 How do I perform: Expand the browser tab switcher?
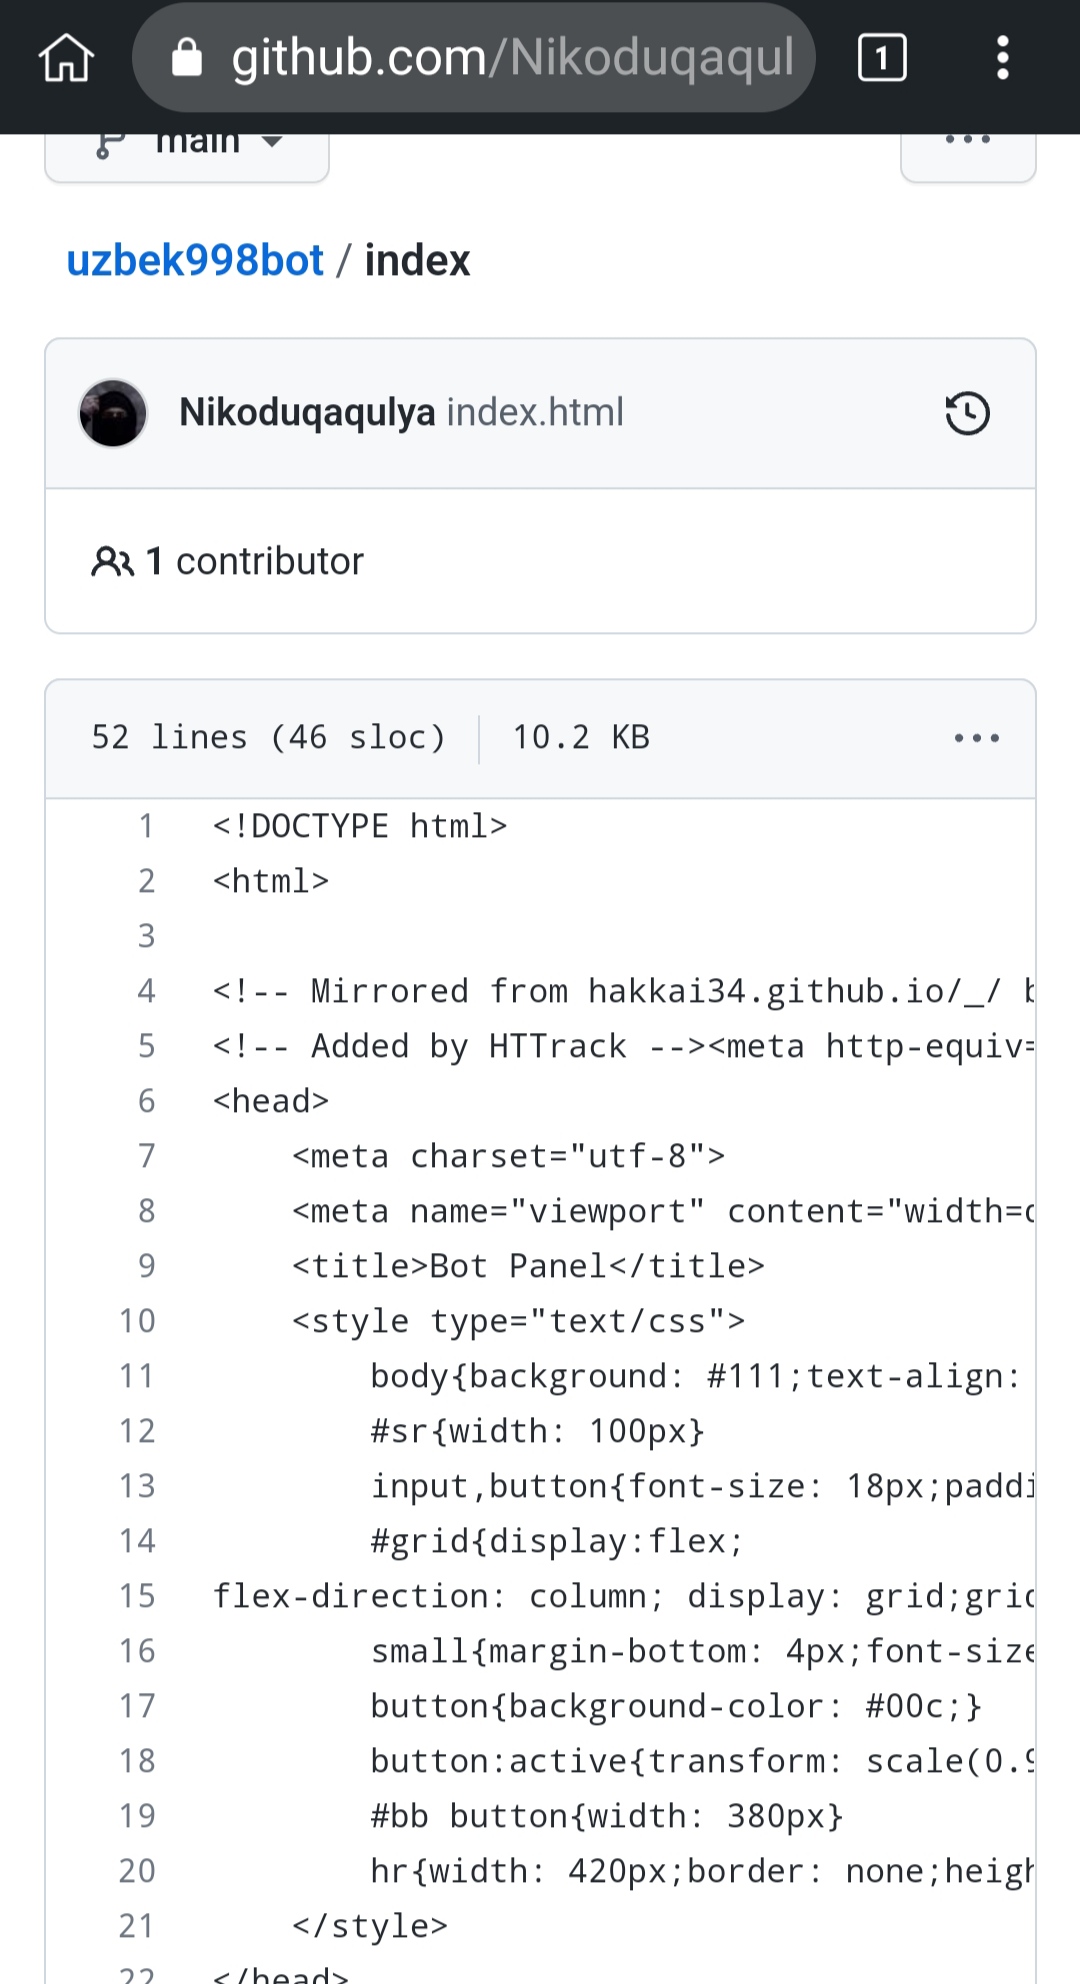click(882, 57)
